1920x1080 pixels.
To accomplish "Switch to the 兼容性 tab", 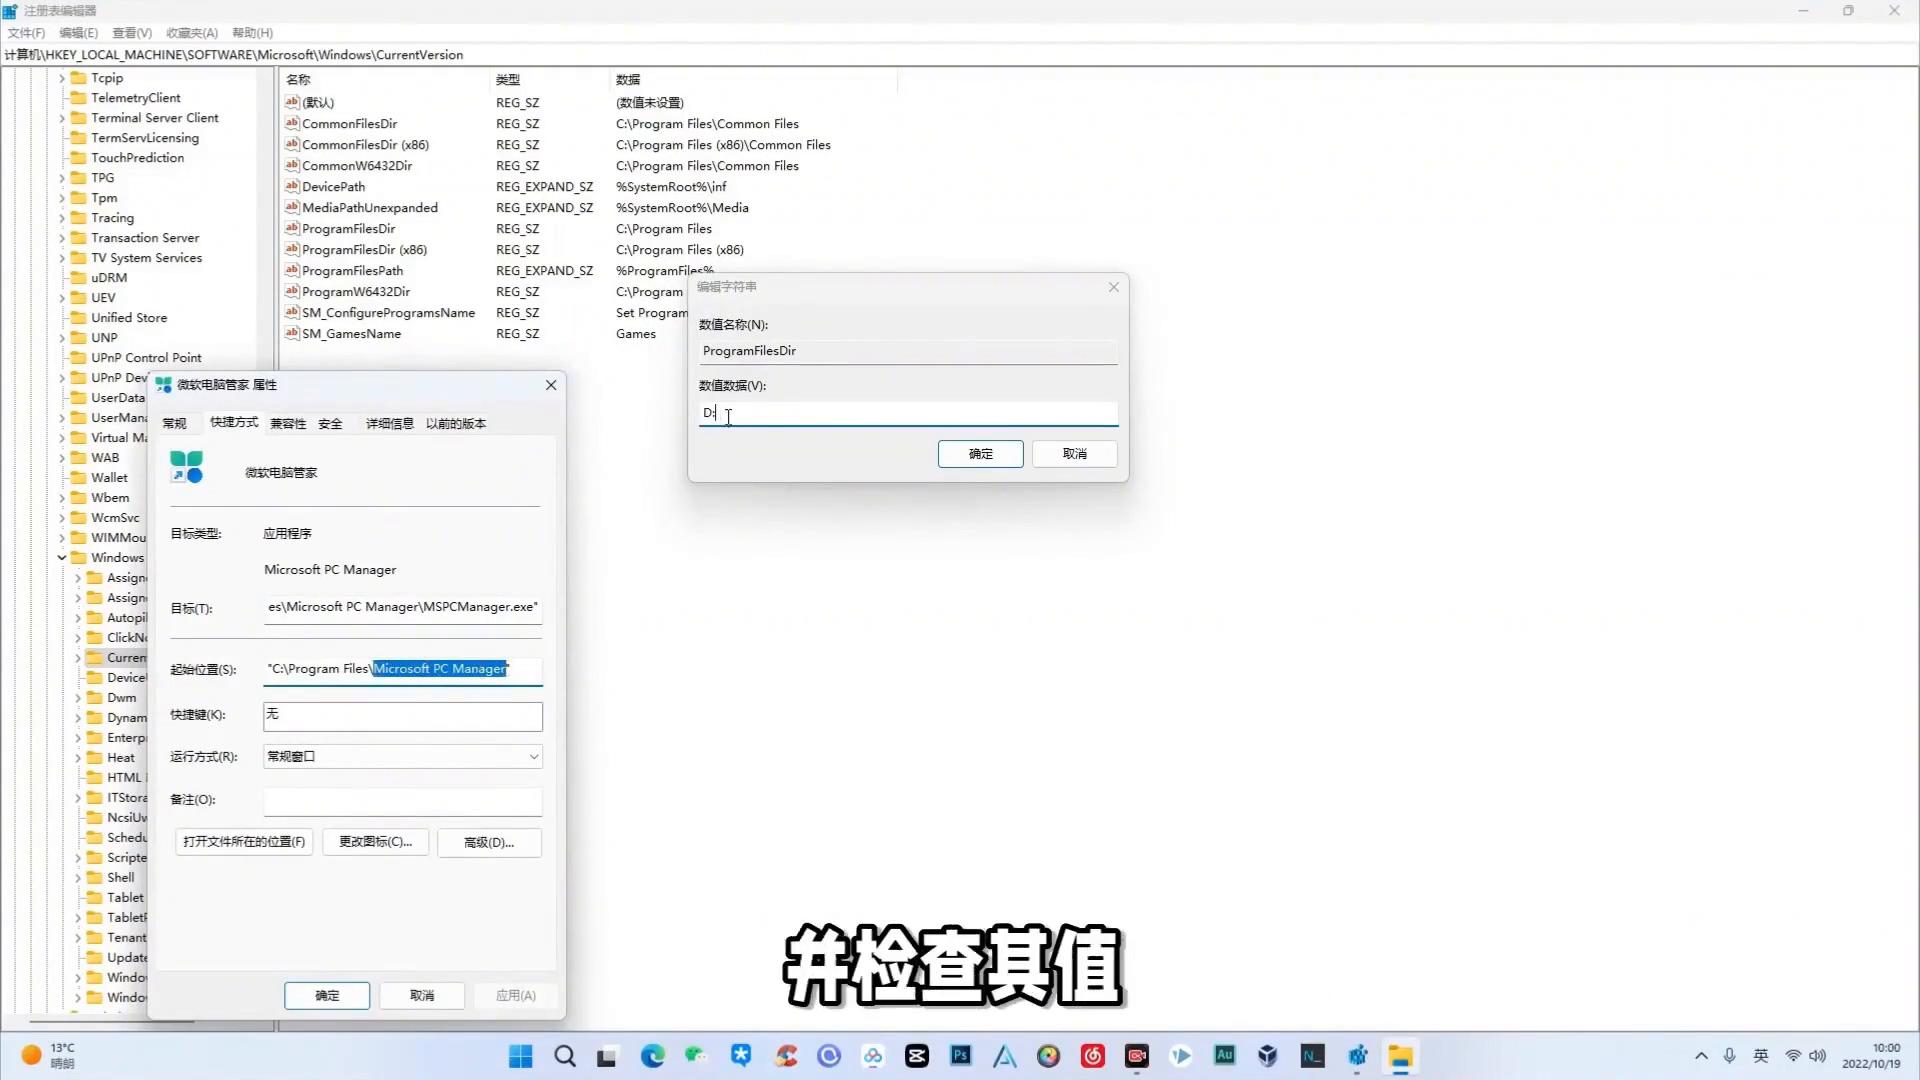I will [x=288, y=423].
